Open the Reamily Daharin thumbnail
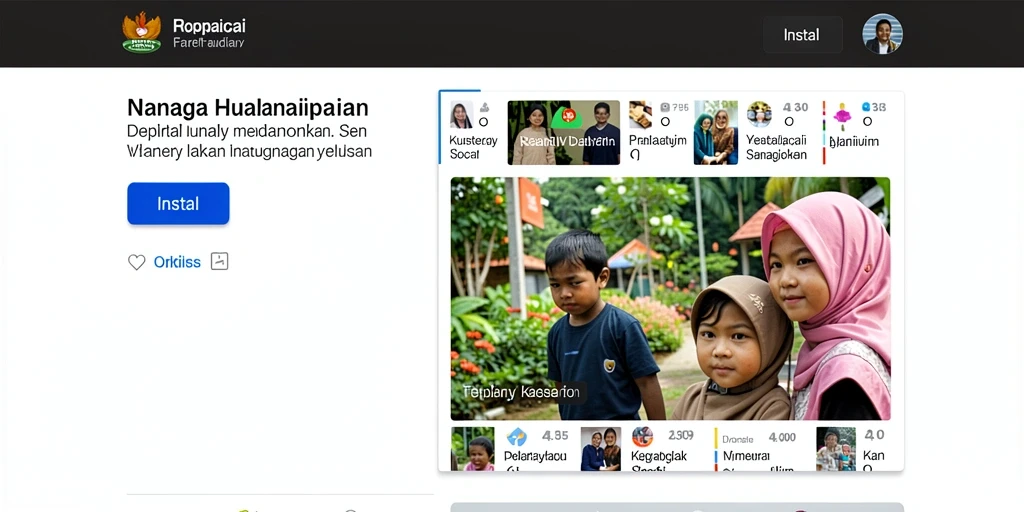The width and height of the screenshot is (1024, 512). (x=564, y=133)
